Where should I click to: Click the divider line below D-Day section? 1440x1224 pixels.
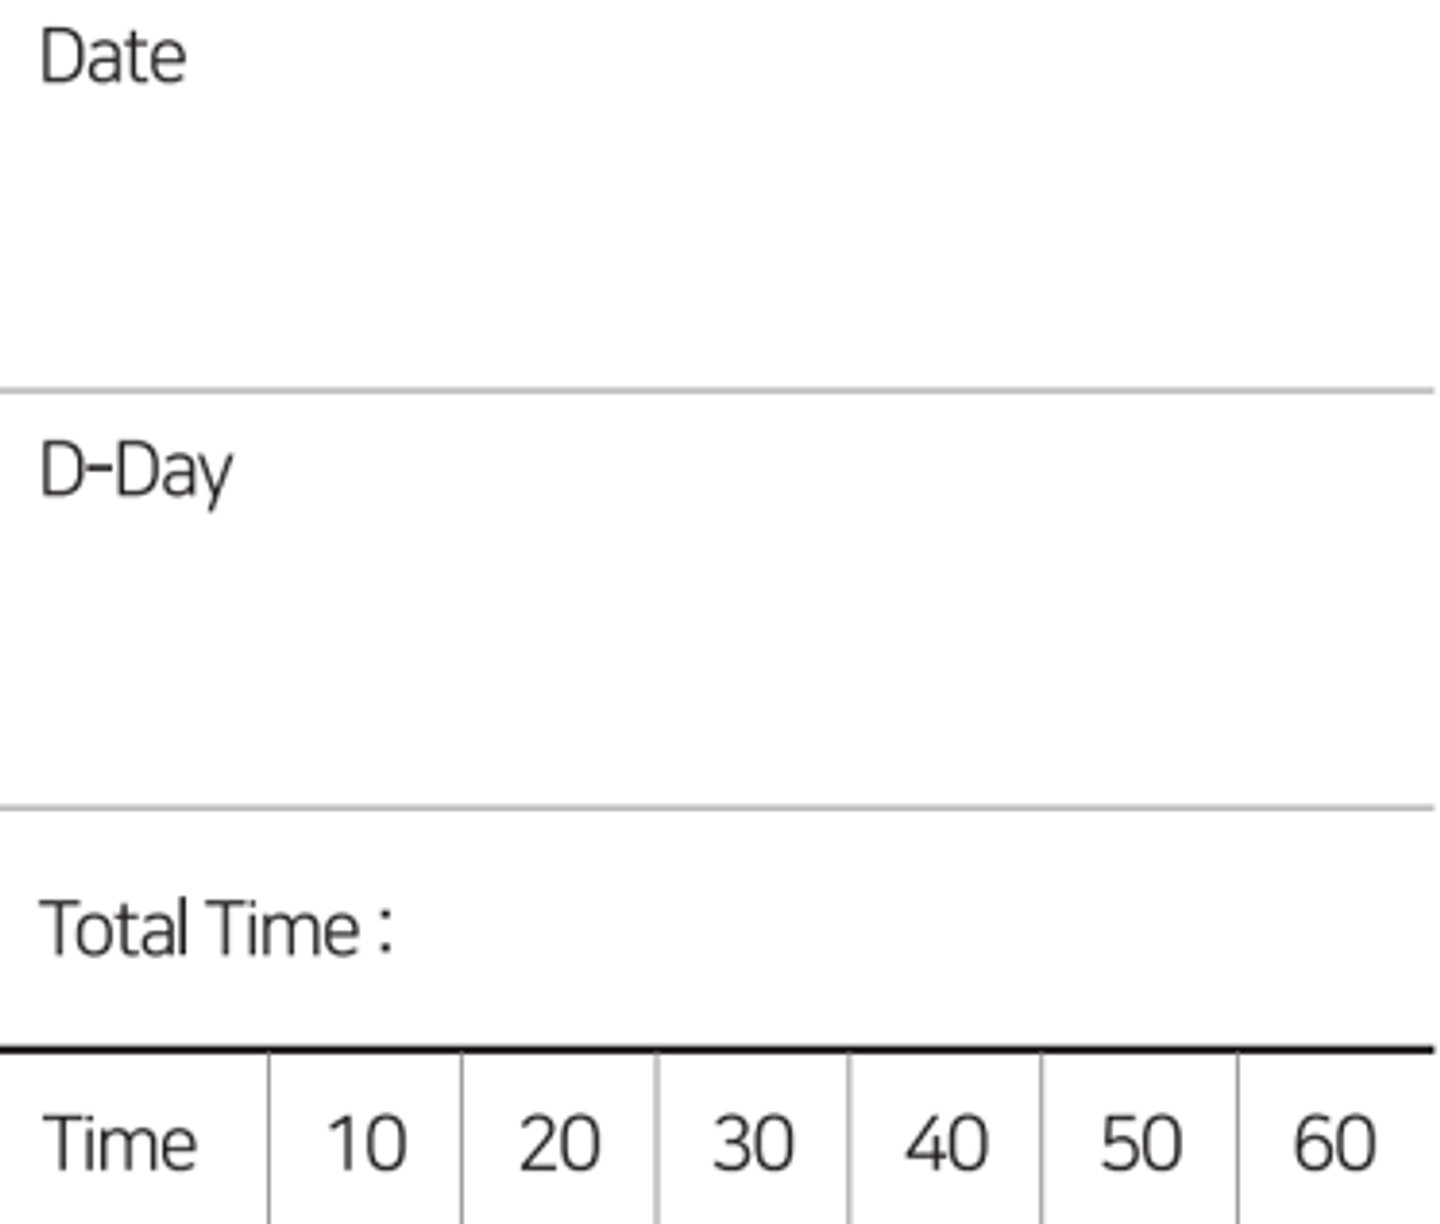point(720,806)
